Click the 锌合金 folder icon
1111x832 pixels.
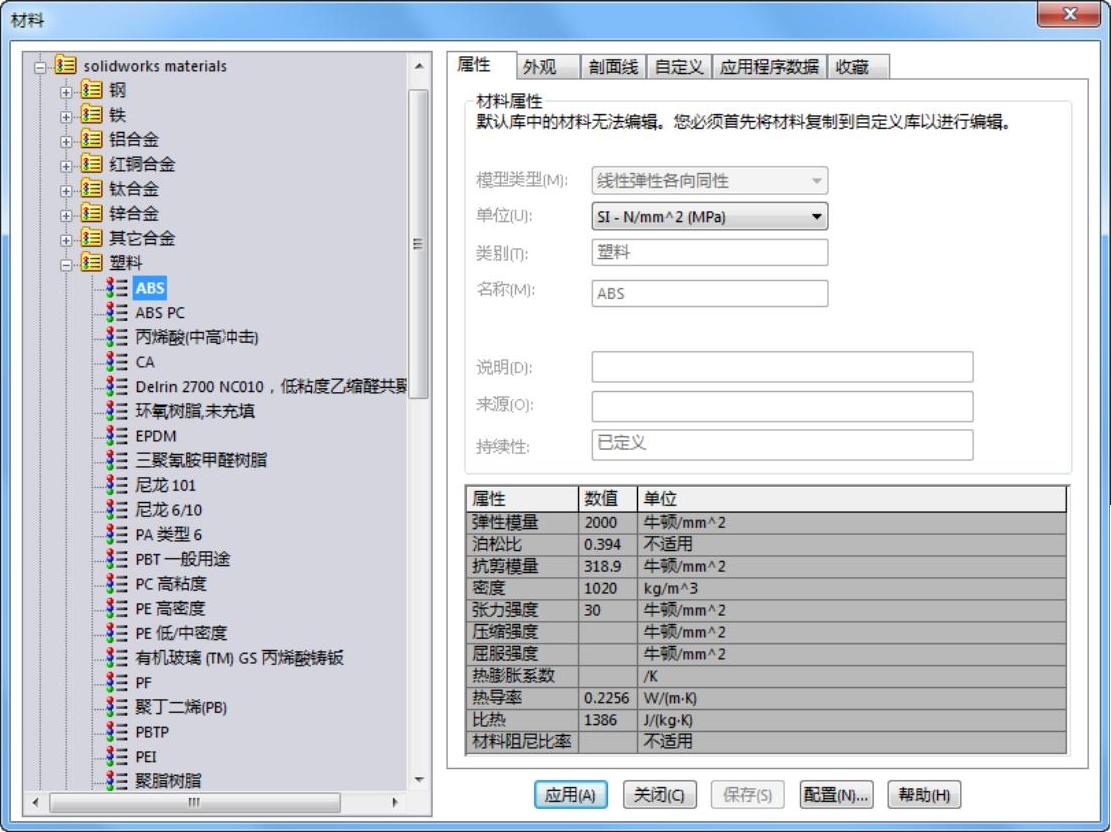coord(91,213)
